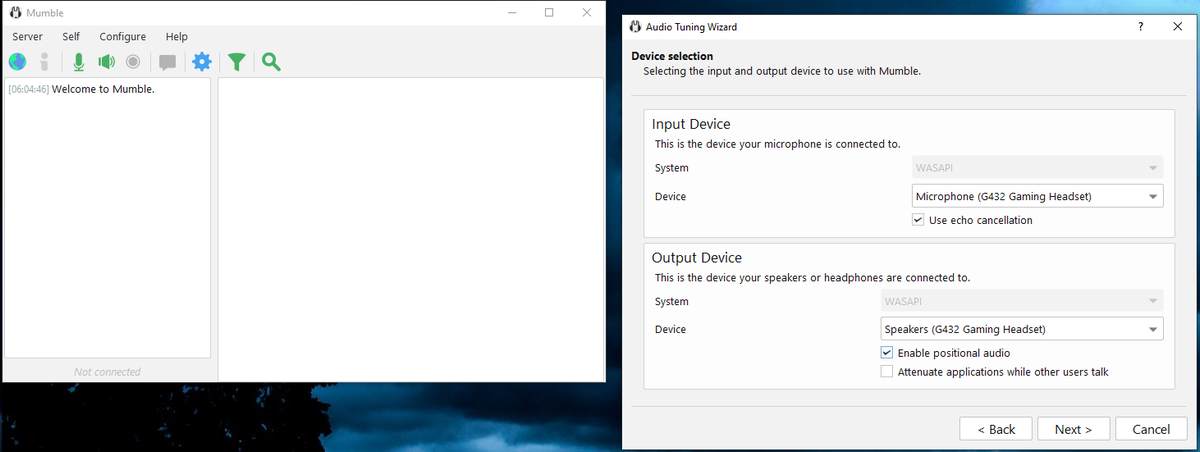Click the Output Device WASAPI system dropdown
Viewport: 1200px width, 452px height.
(1022, 301)
